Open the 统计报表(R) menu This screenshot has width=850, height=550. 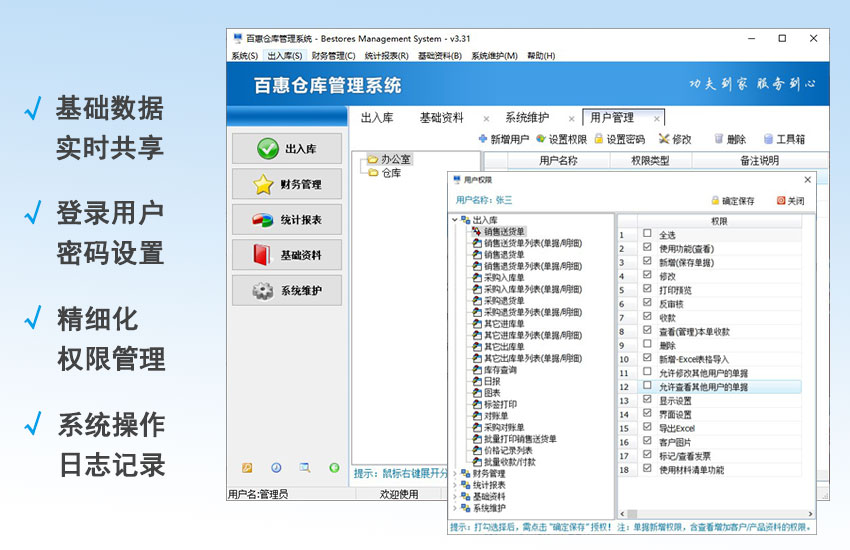coord(387,56)
